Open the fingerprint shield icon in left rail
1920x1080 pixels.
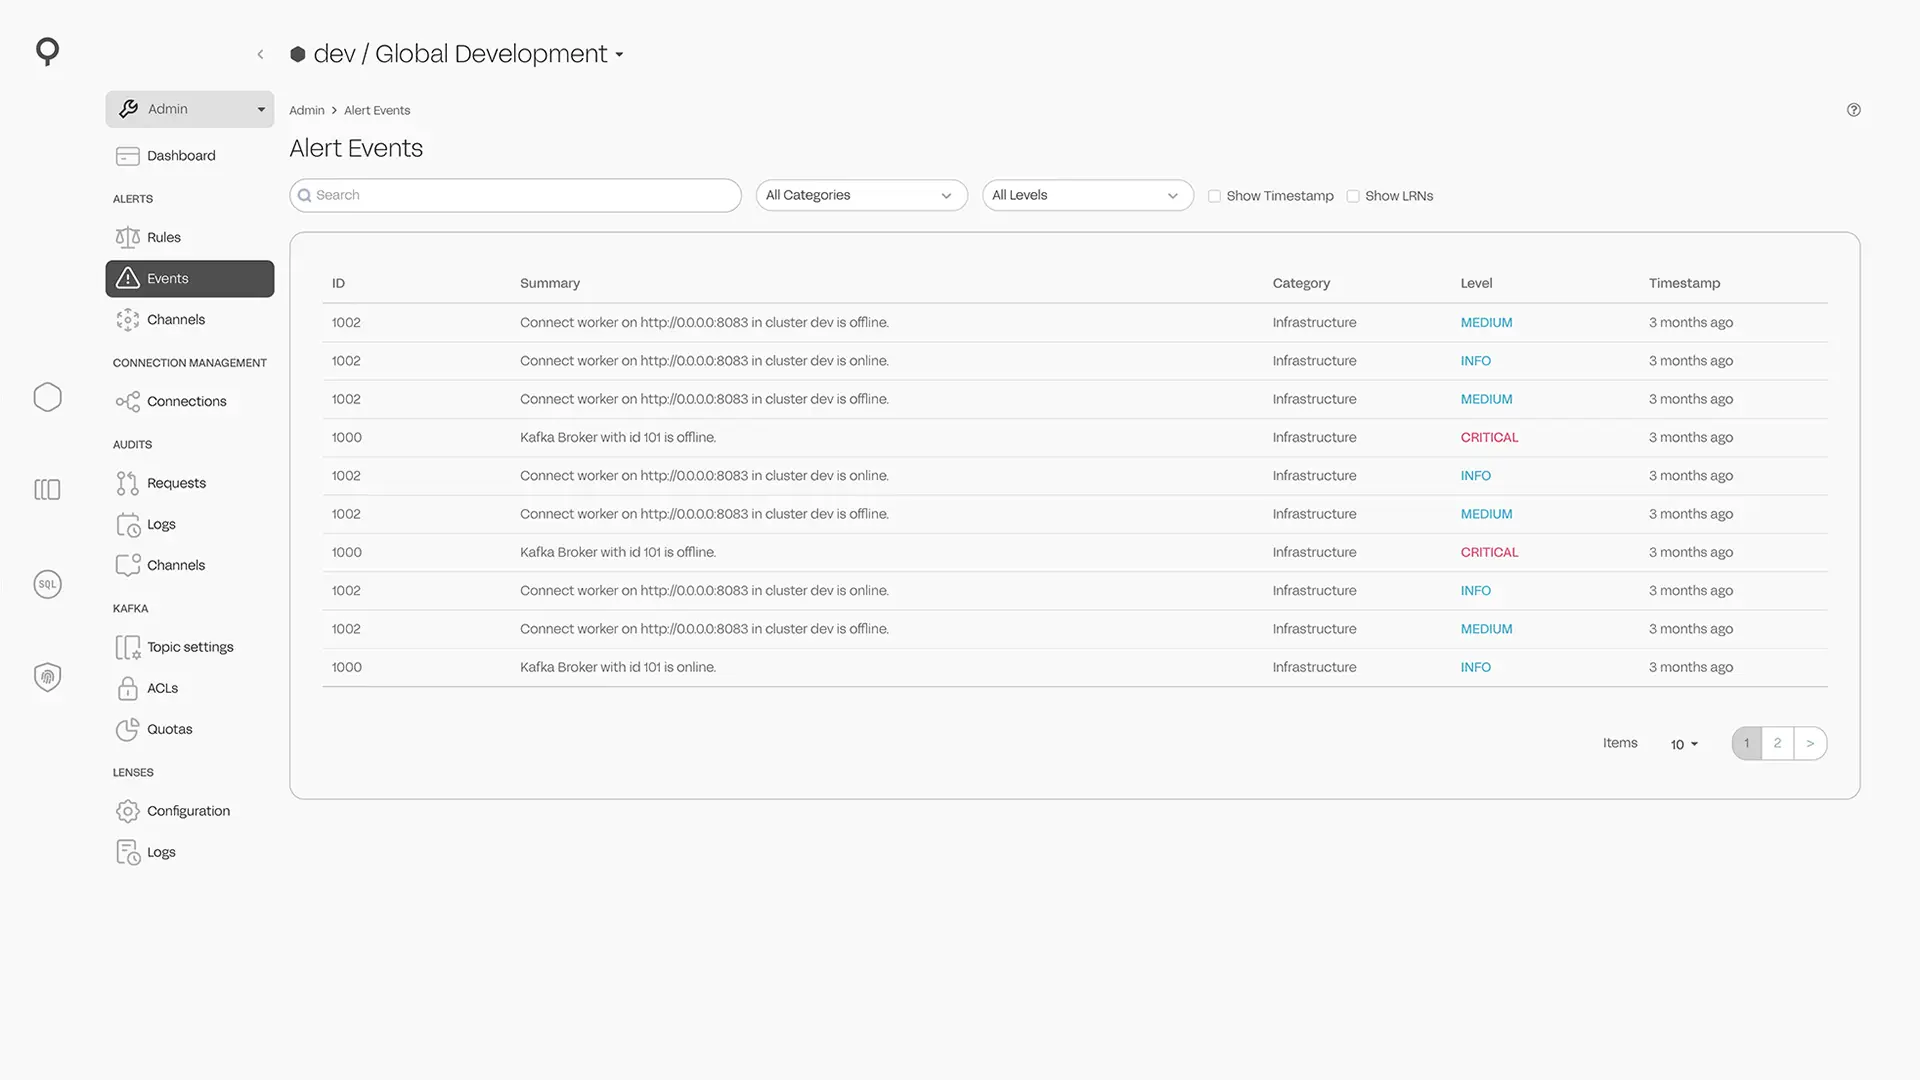(47, 677)
